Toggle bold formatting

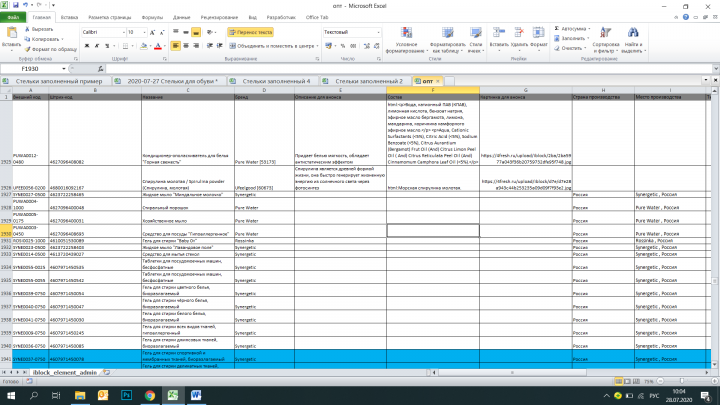tap(87, 46)
